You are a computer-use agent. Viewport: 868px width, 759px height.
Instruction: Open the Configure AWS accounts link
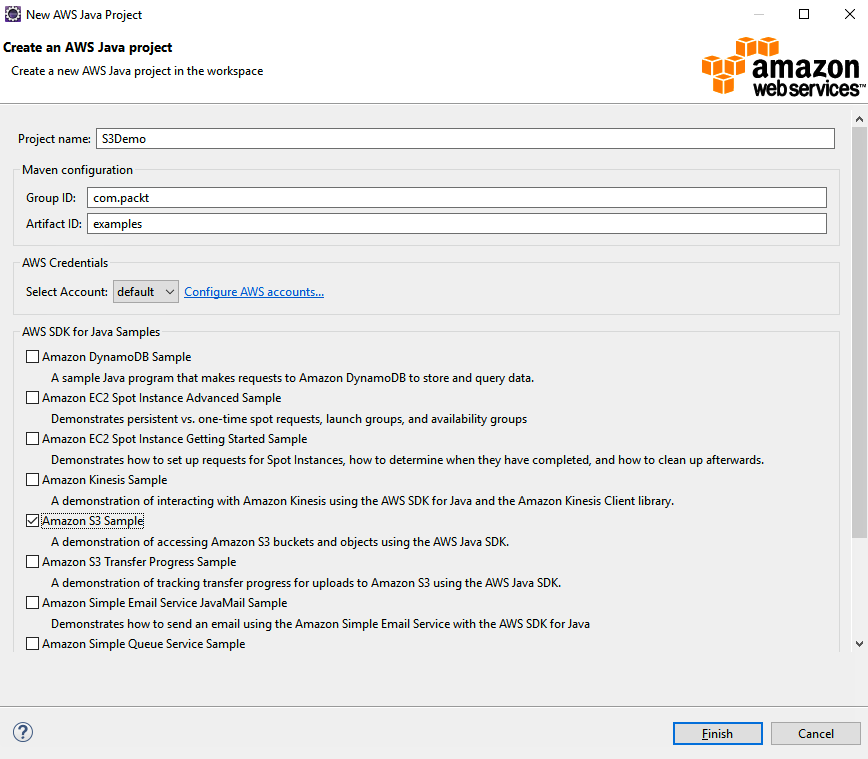point(254,292)
